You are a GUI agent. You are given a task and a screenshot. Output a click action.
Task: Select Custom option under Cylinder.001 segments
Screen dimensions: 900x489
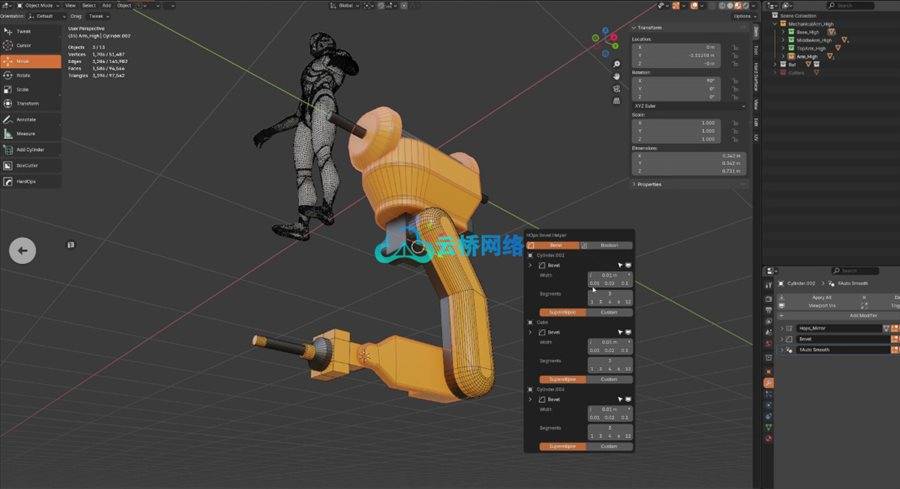point(609,311)
